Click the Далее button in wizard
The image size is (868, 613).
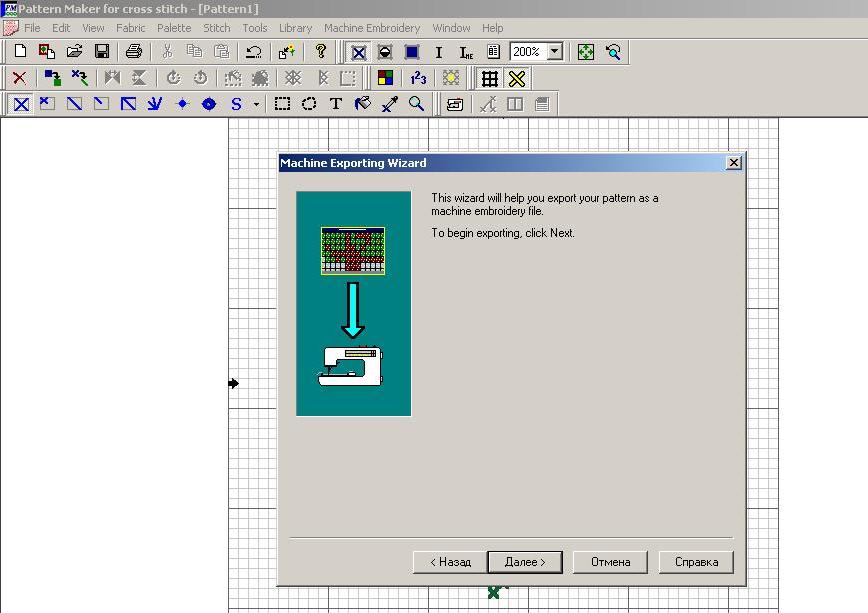tap(524, 562)
